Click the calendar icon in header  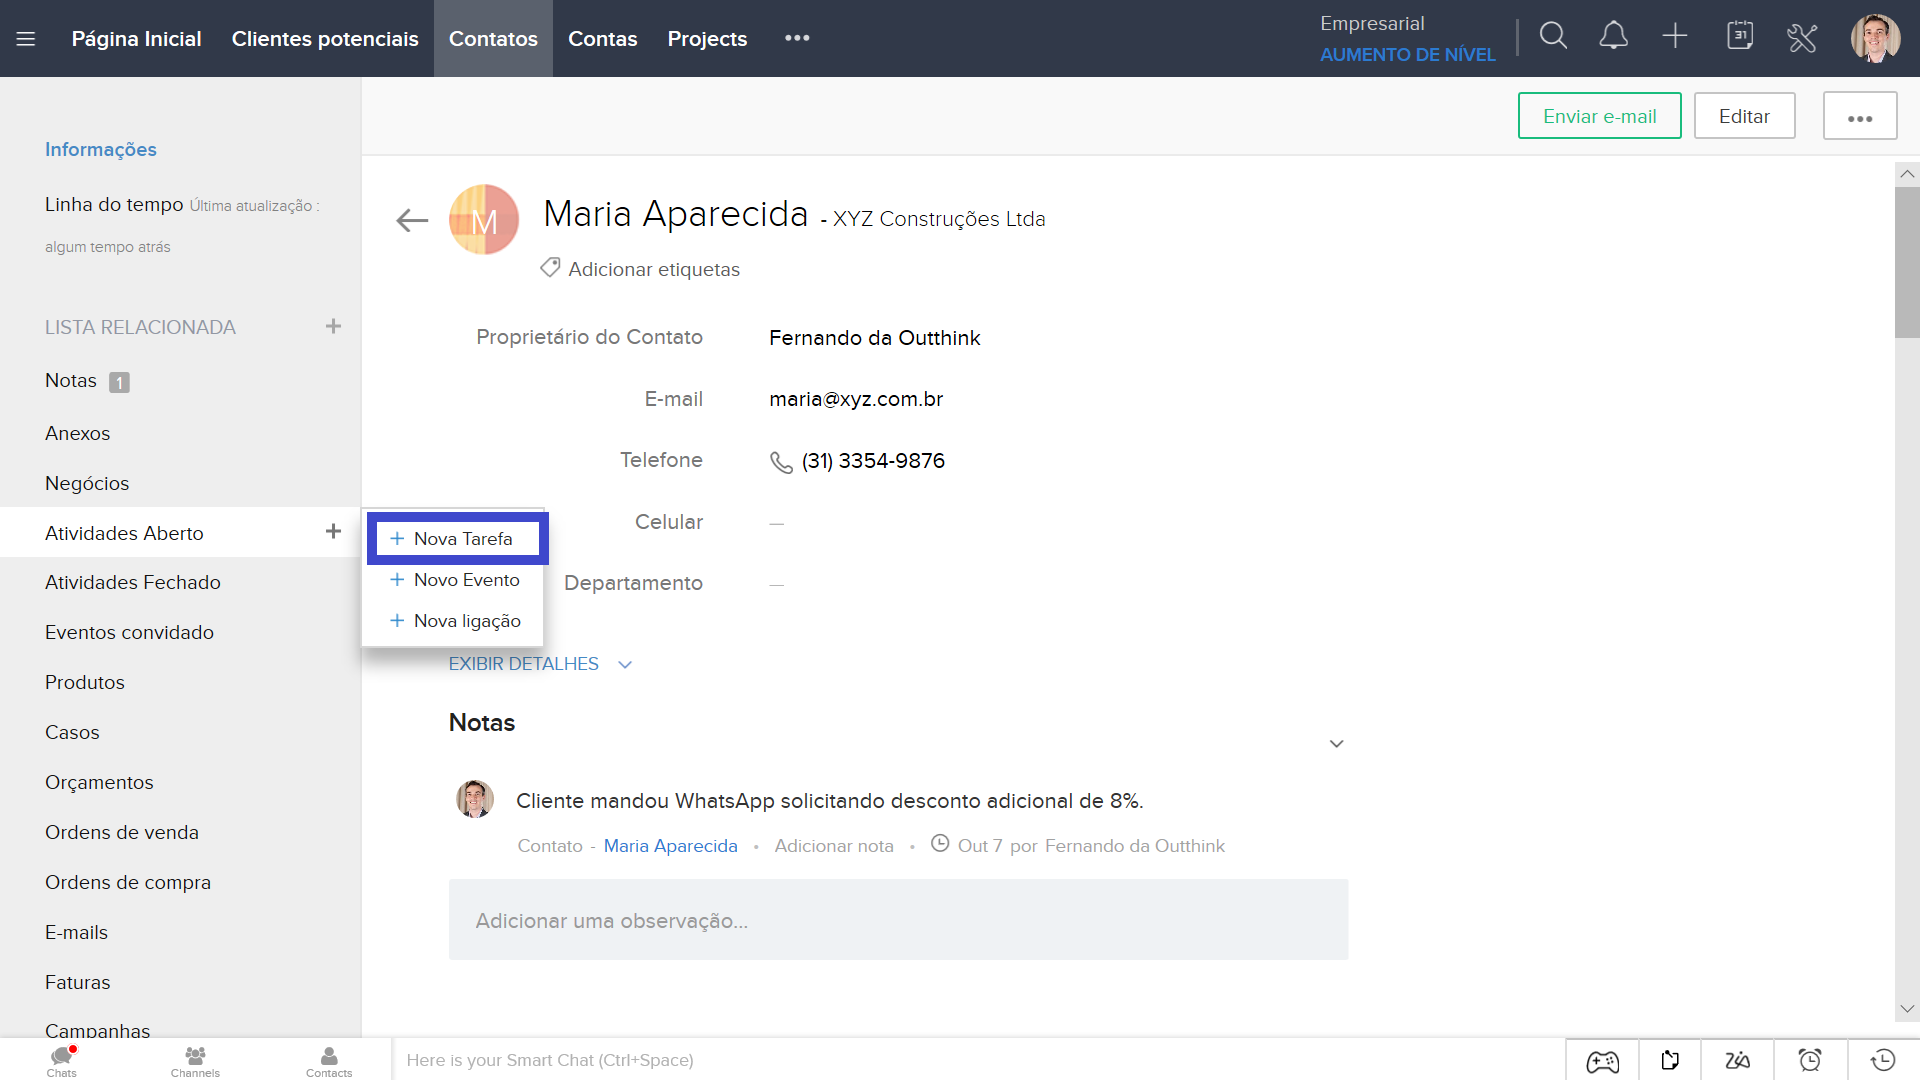pyautogui.click(x=1740, y=37)
